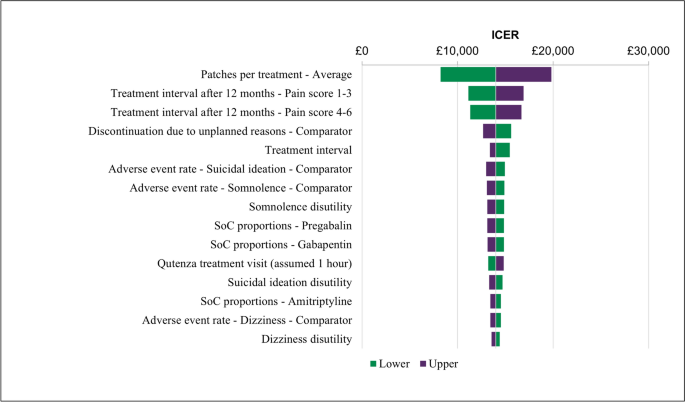Select green bar for Patches per treatment
The height and width of the screenshot is (402, 685).
[x=467, y=74]
